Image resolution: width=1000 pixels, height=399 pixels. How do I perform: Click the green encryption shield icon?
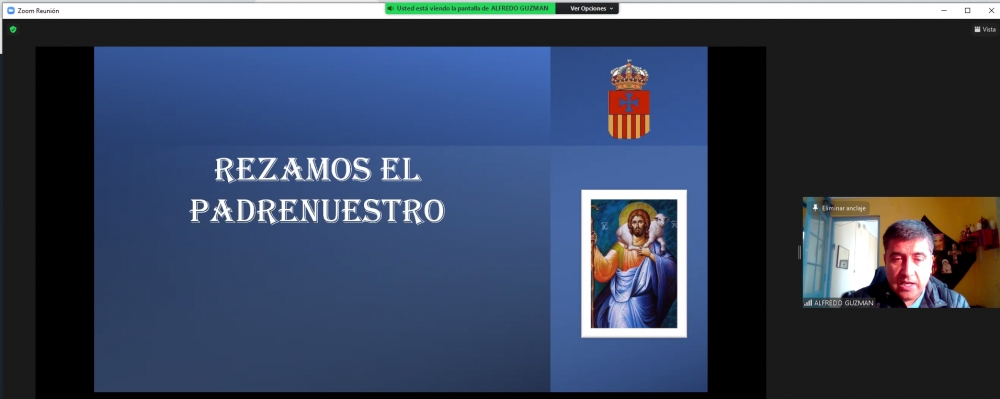[x=13, y=29]
